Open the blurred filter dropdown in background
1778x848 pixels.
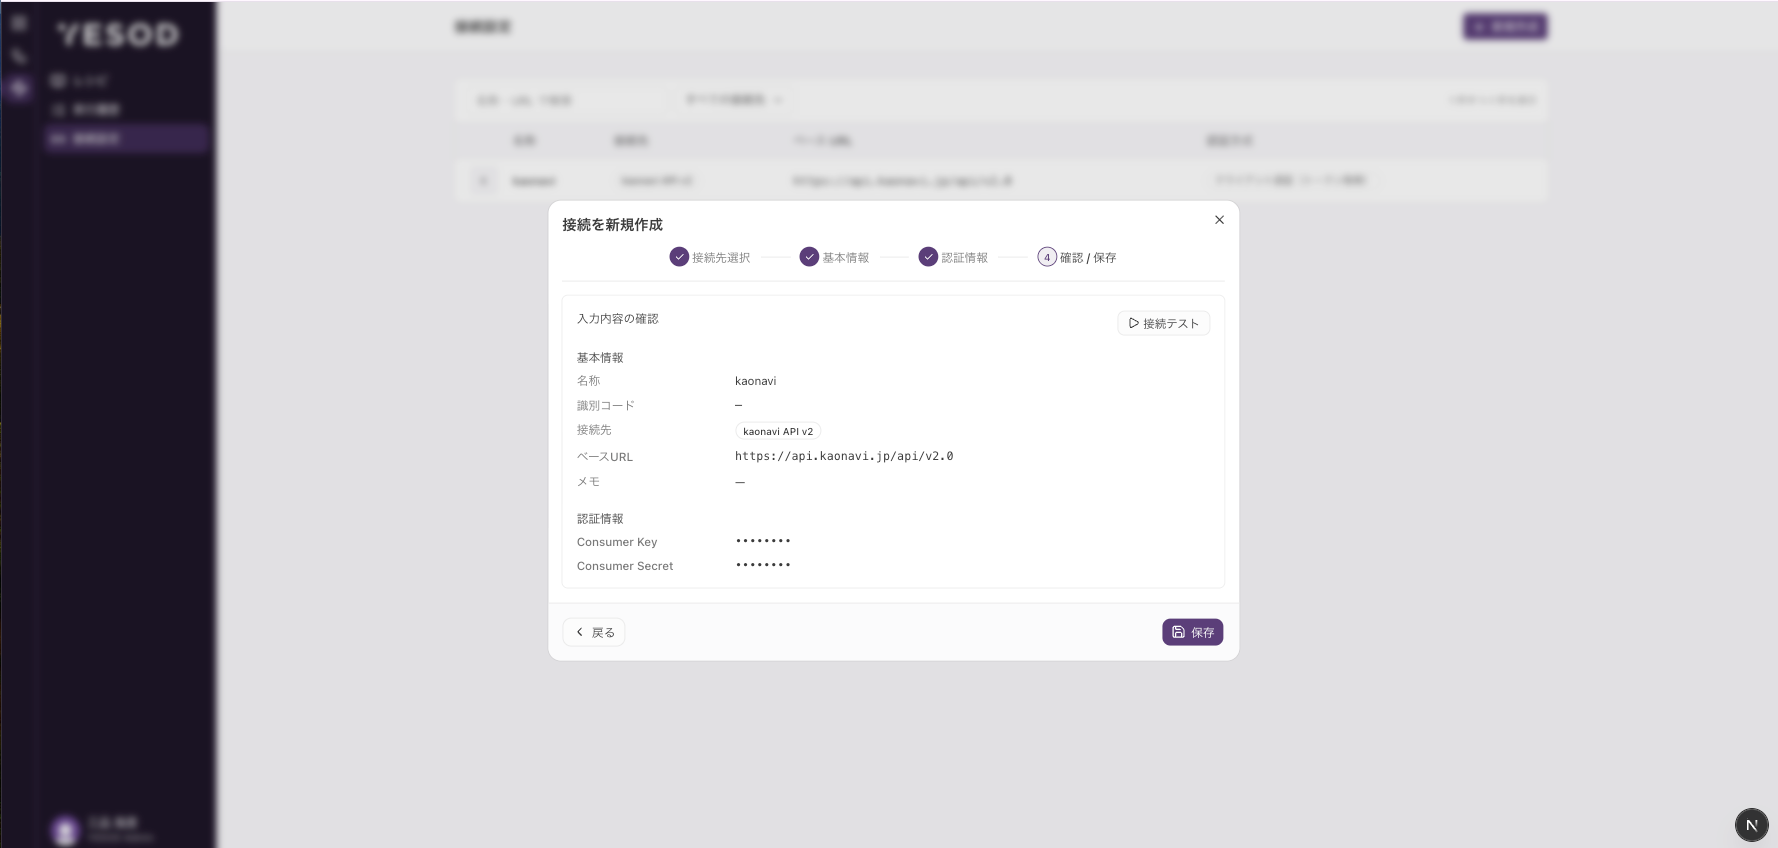(x=733, y=100)
